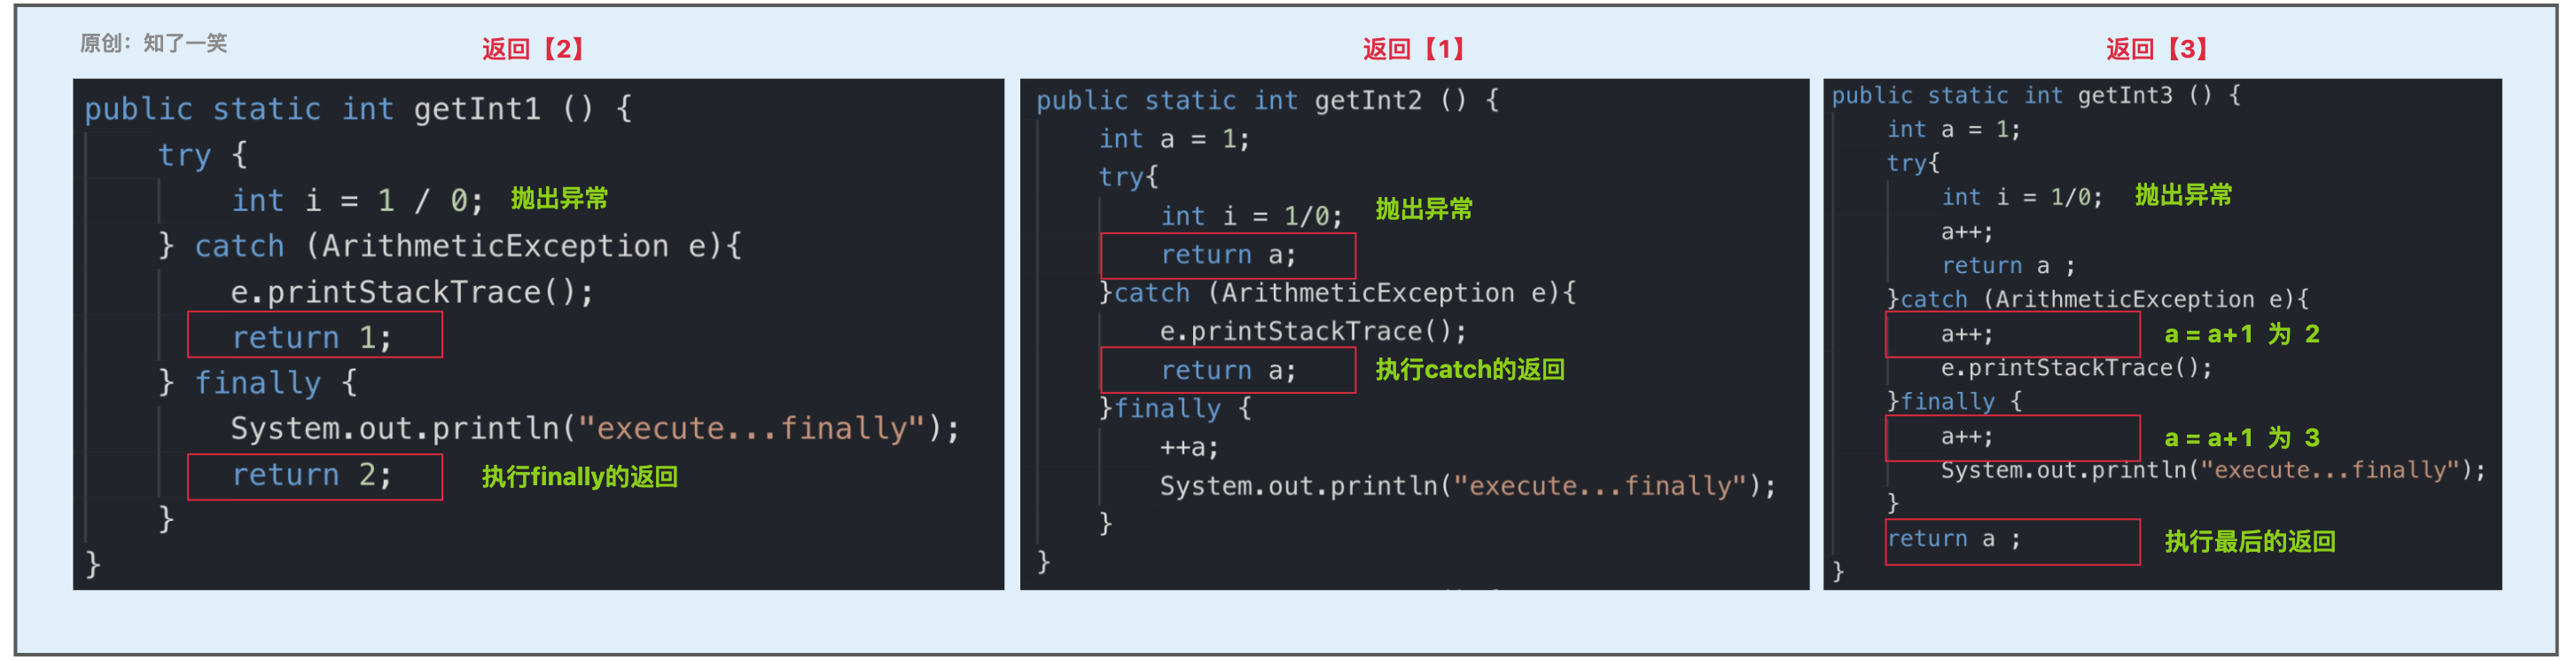Click the ++a; line in getInt2 finally

pyautogui.click(x=1189, y=448)
